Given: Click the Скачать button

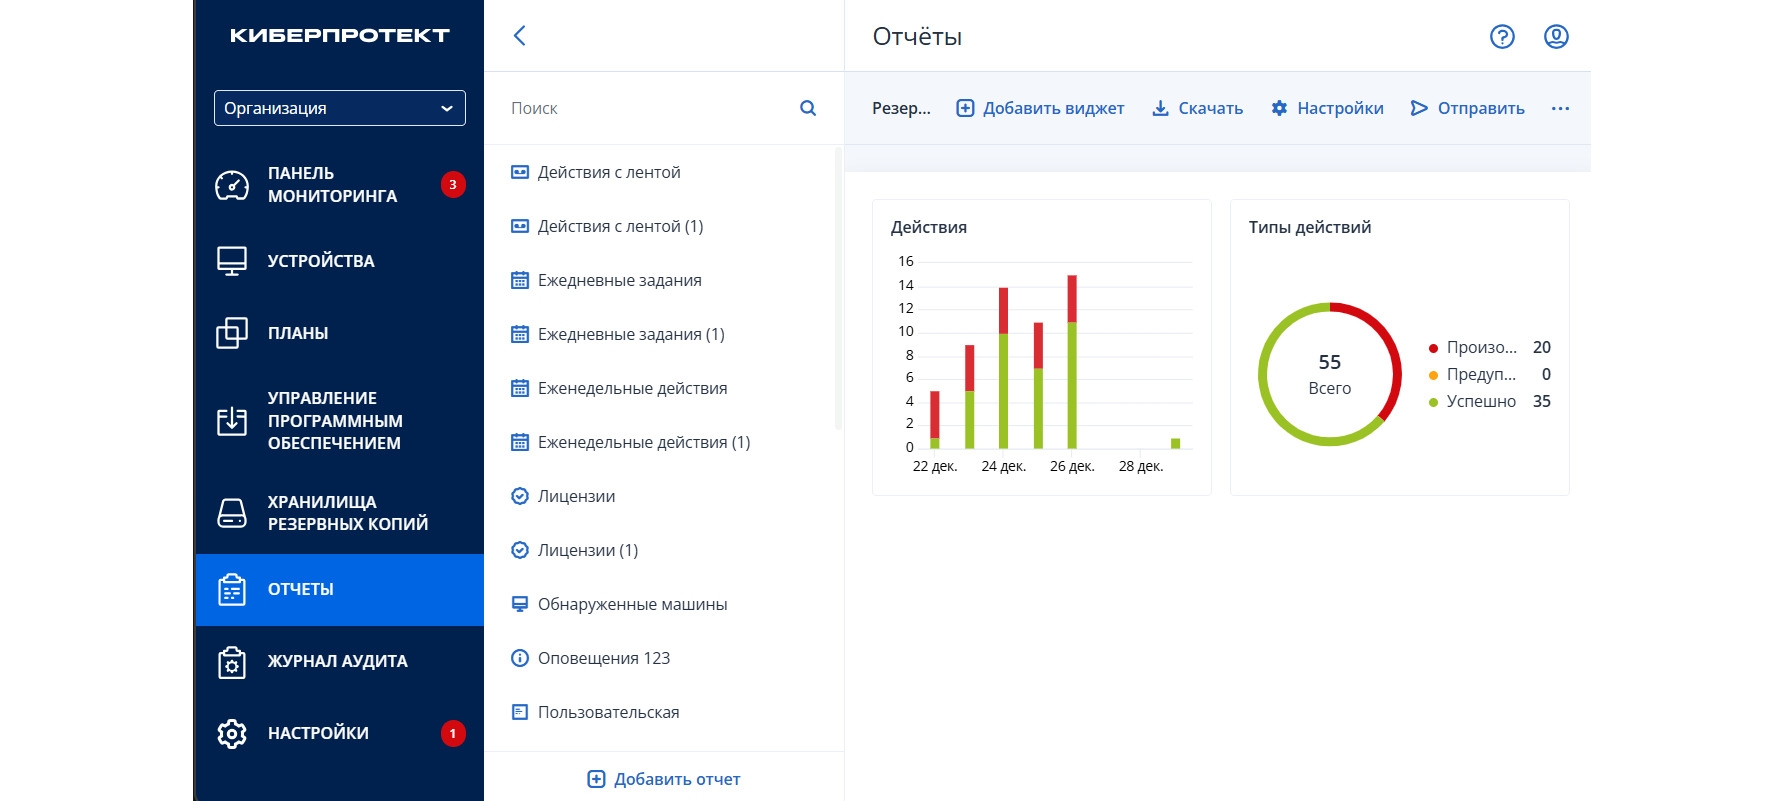Looking at the screenshot, I should [1197, 108].
